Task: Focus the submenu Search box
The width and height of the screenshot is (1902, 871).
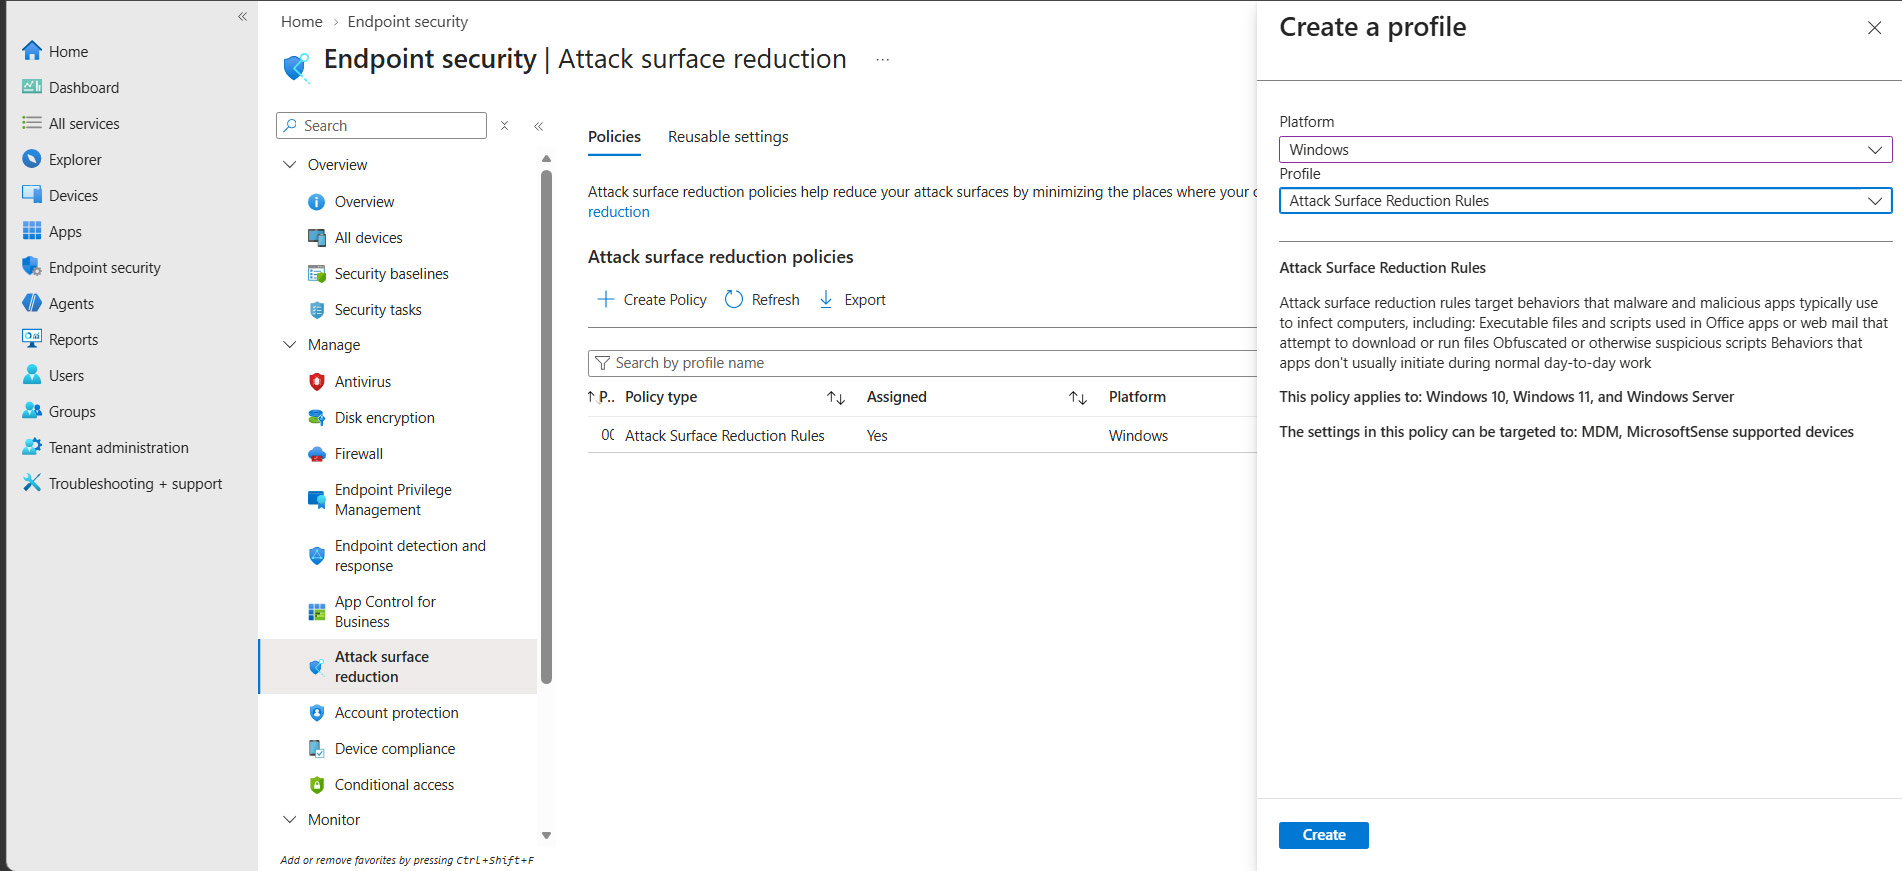Action: [x=381, y=126]
